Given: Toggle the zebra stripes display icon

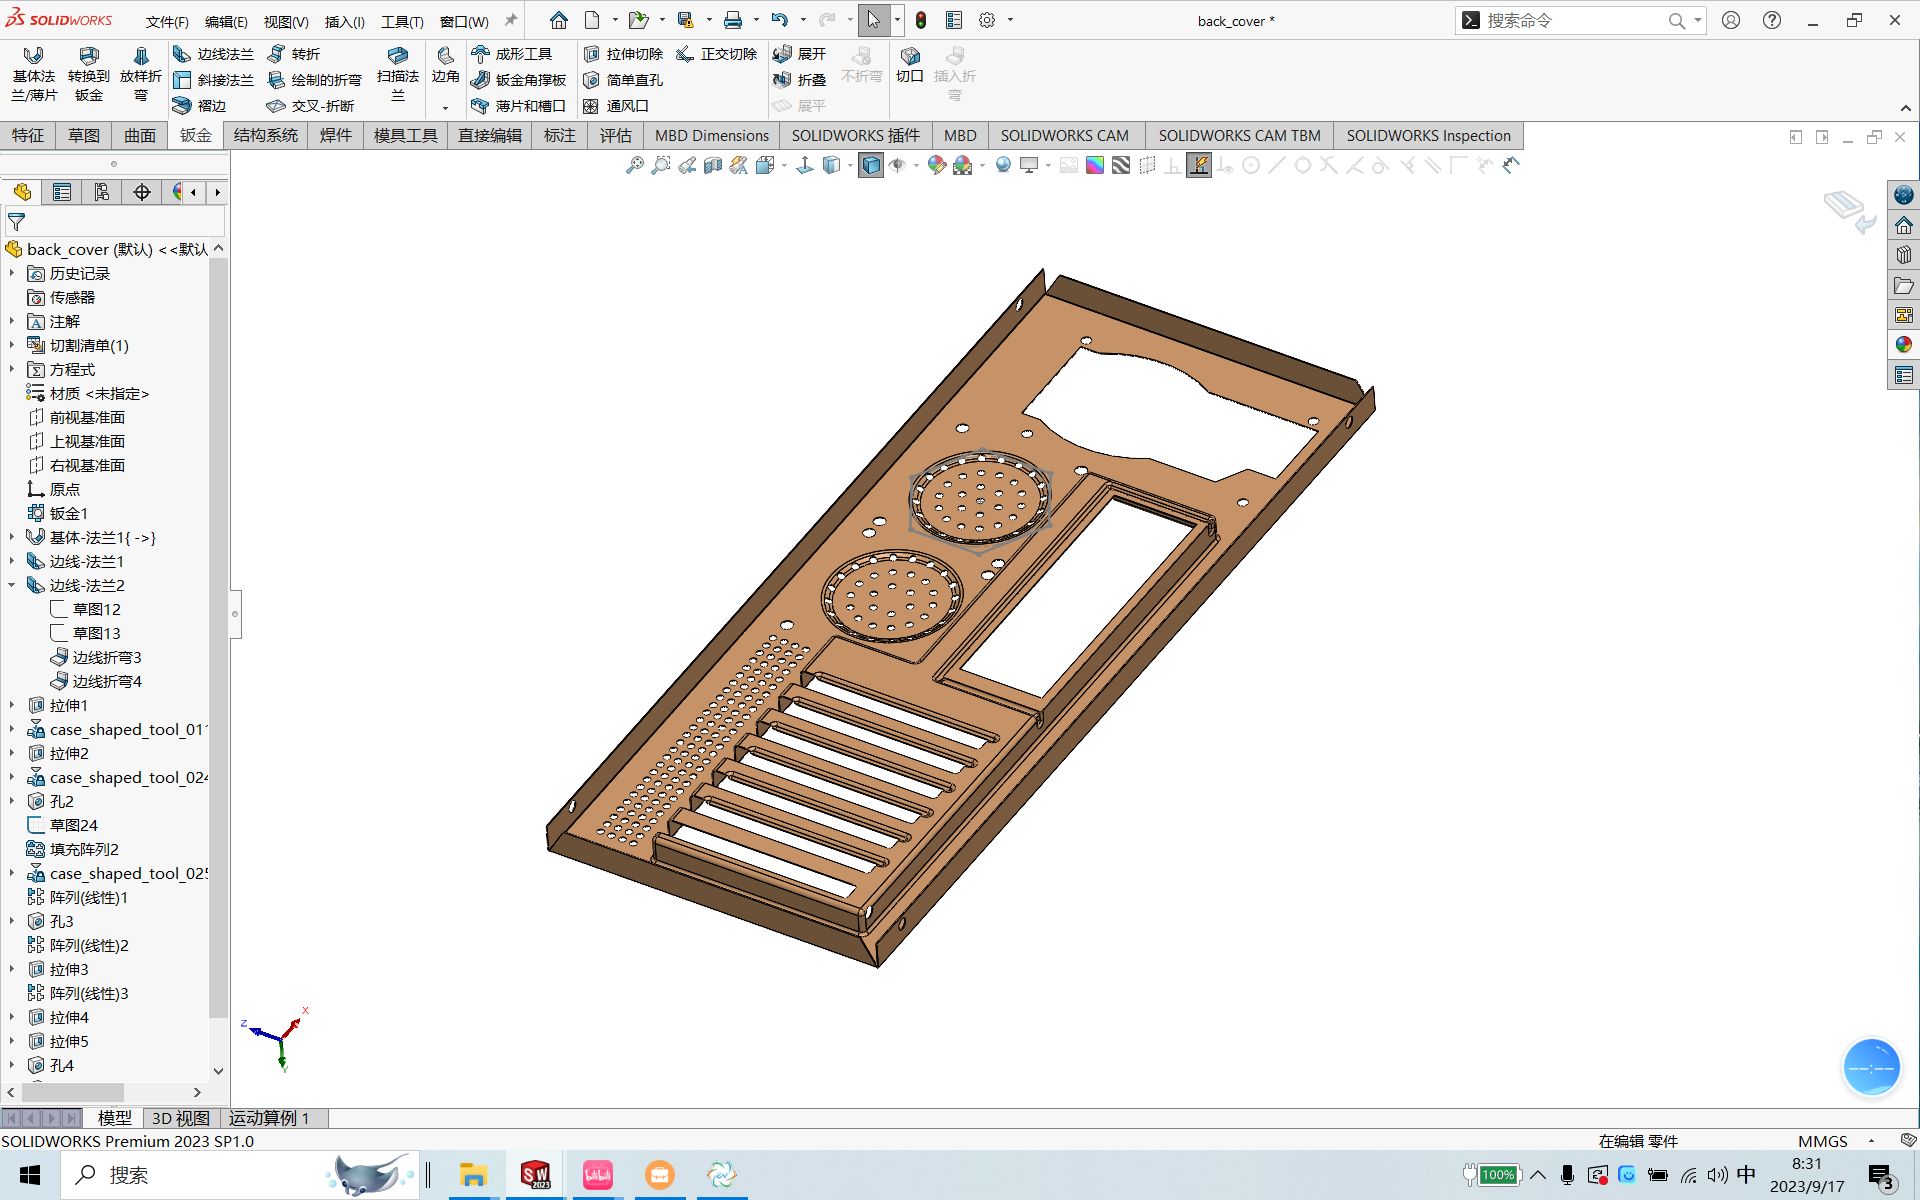Looking at the screenshot, I should coord(1121,166).
